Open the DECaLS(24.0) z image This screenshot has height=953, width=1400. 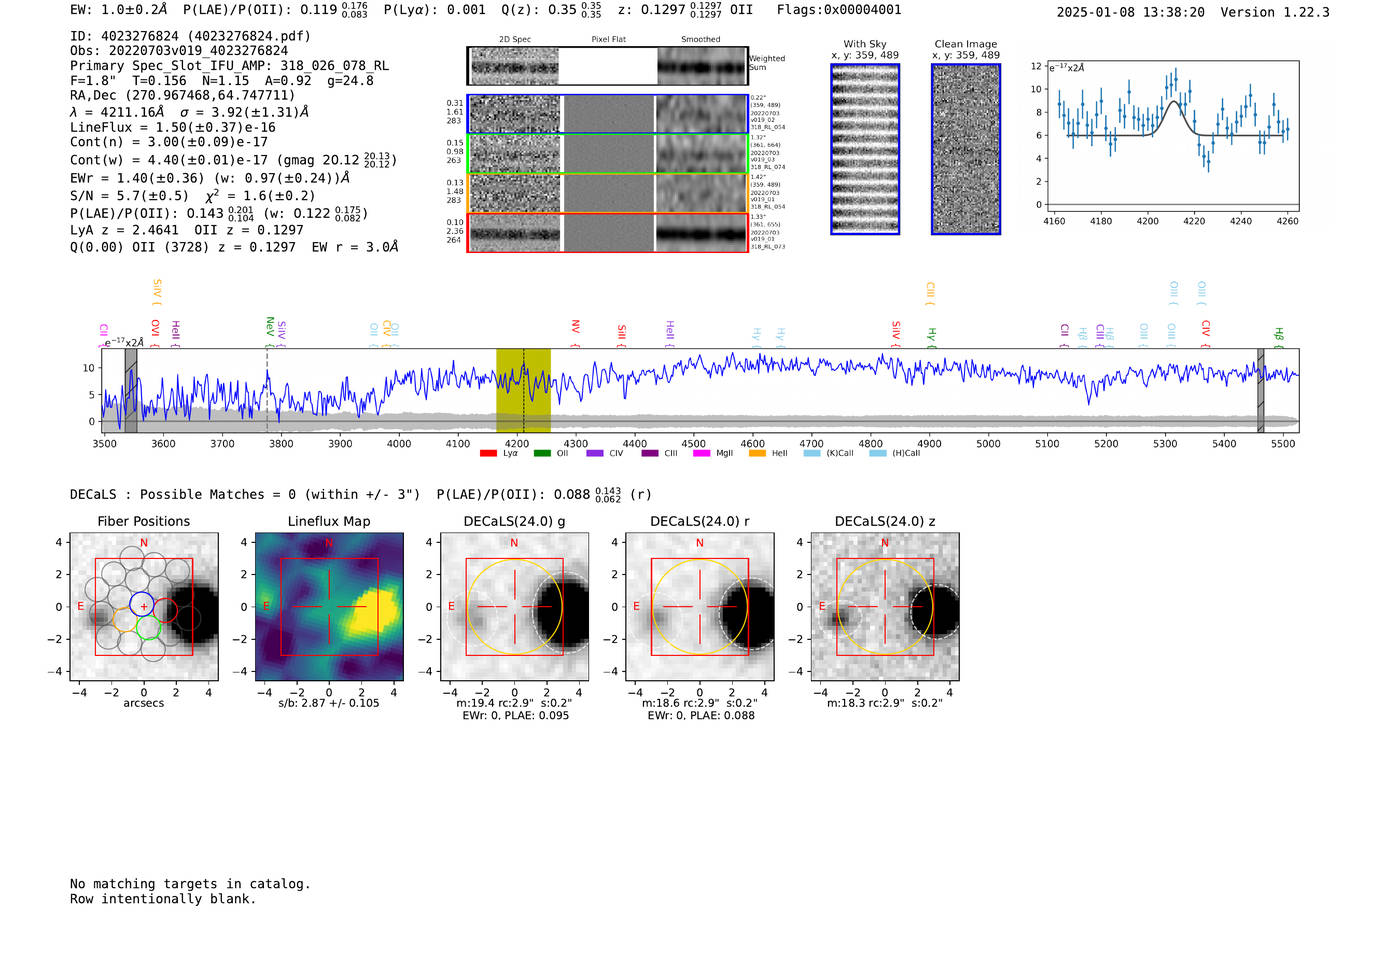click(885, 607)
